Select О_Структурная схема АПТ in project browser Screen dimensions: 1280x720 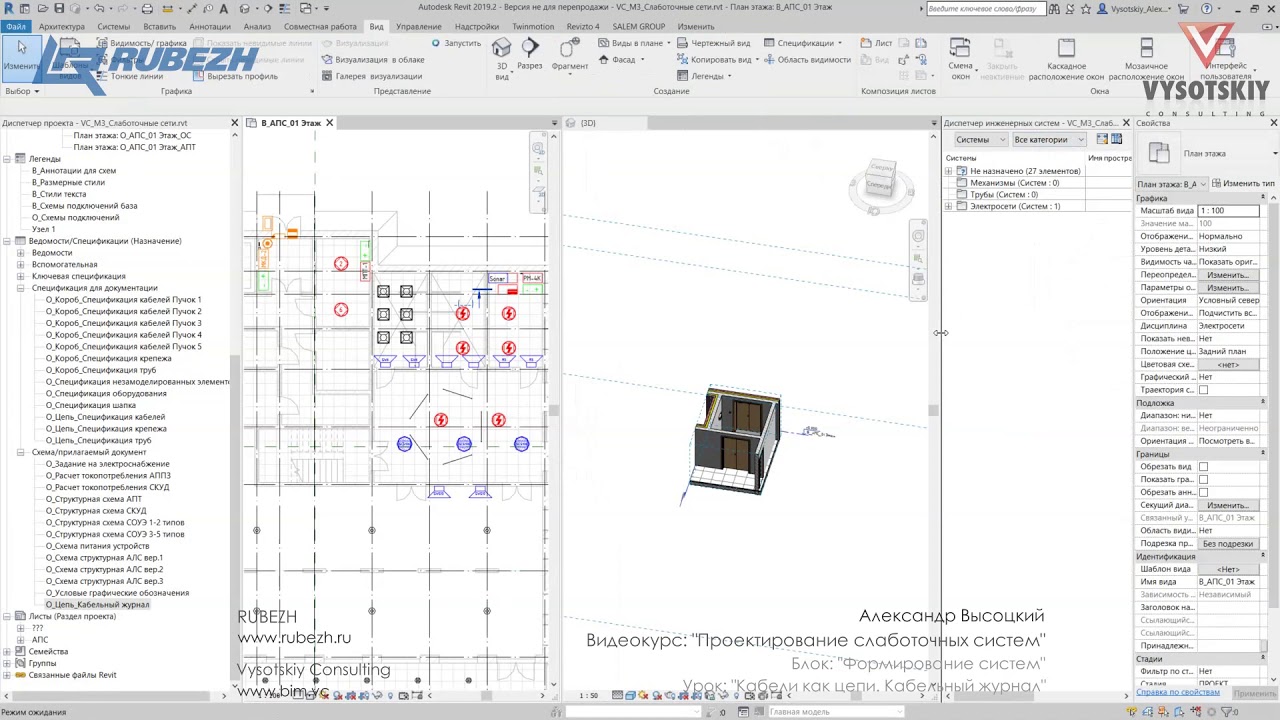pyautogui.click(x=94, y=499)
